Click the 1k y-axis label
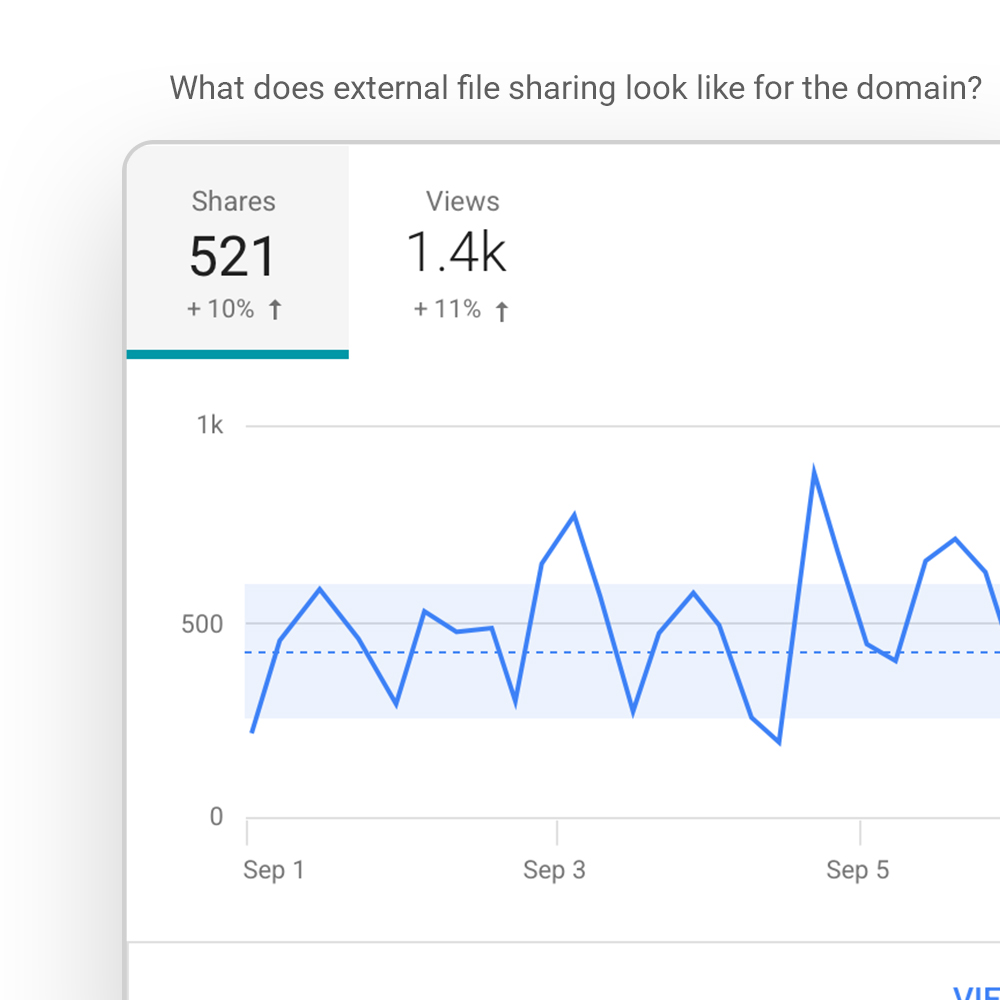This screenshot has height=1000, width=1000. pos(210,425)
